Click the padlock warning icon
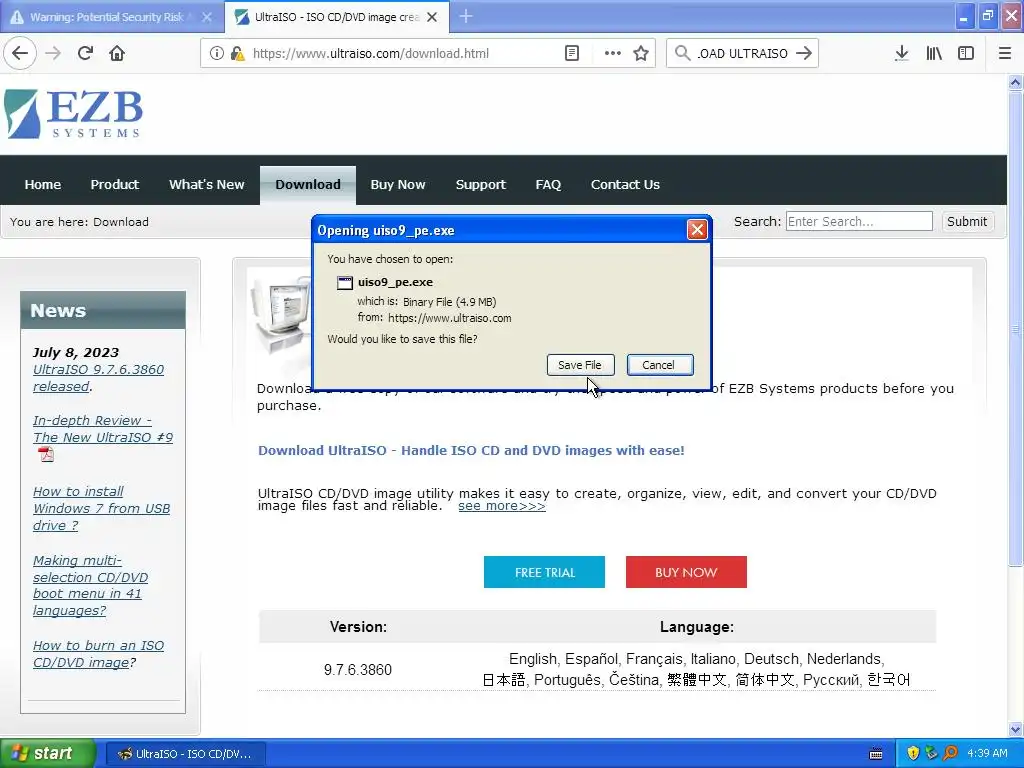 coord(237,53)
